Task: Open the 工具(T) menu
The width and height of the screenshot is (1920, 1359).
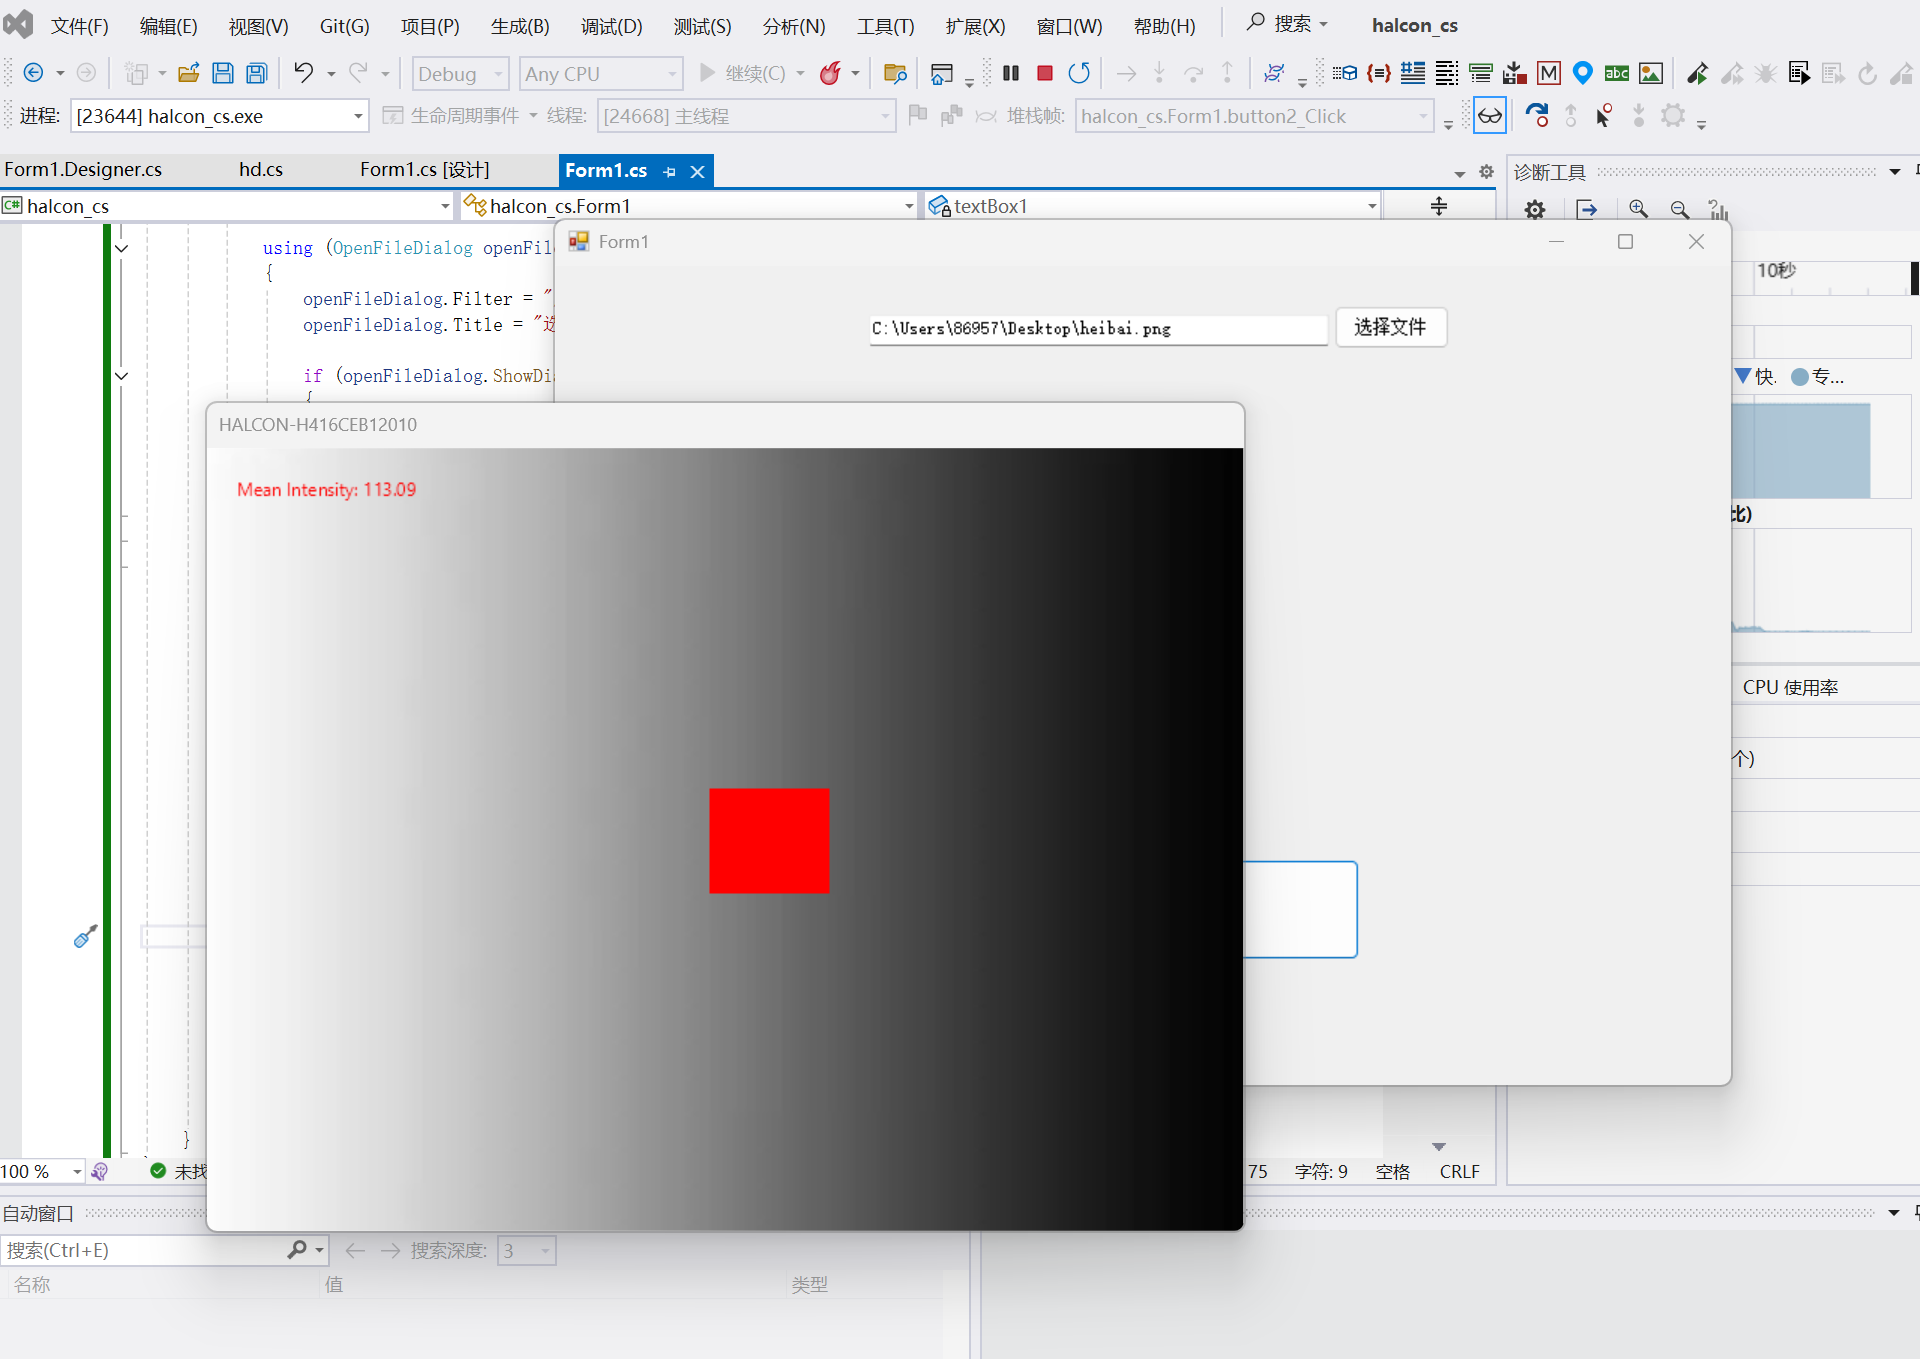Action: (x=885, y=26)
